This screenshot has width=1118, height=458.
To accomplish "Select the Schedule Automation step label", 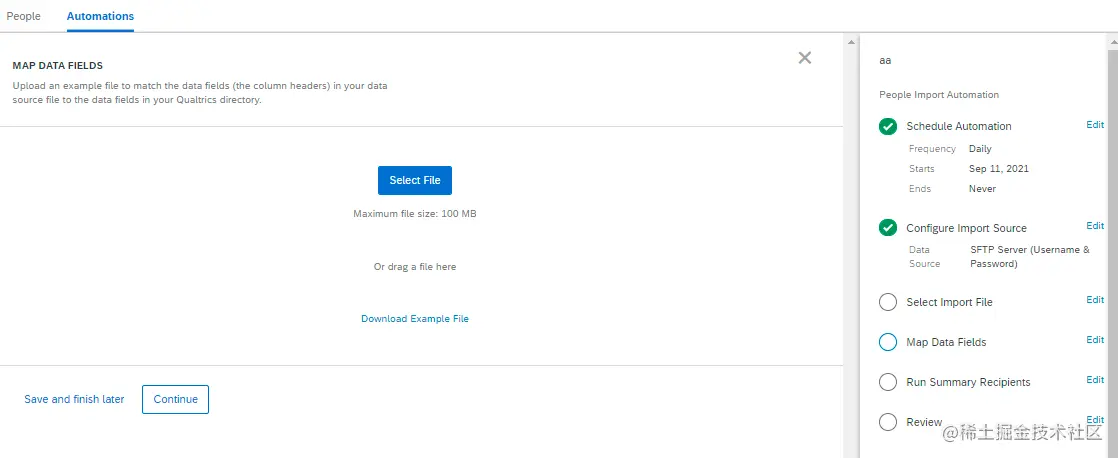I will tap(959, 126).
